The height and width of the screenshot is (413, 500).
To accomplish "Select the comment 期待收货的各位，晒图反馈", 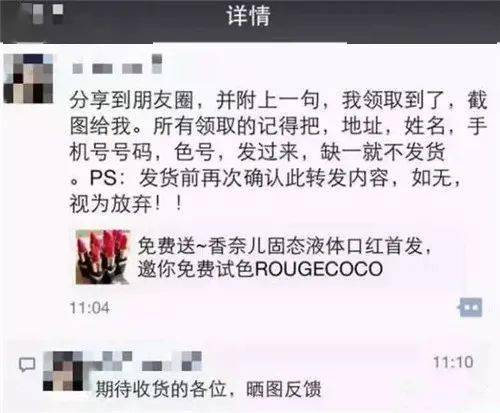I will coord(209,389).
